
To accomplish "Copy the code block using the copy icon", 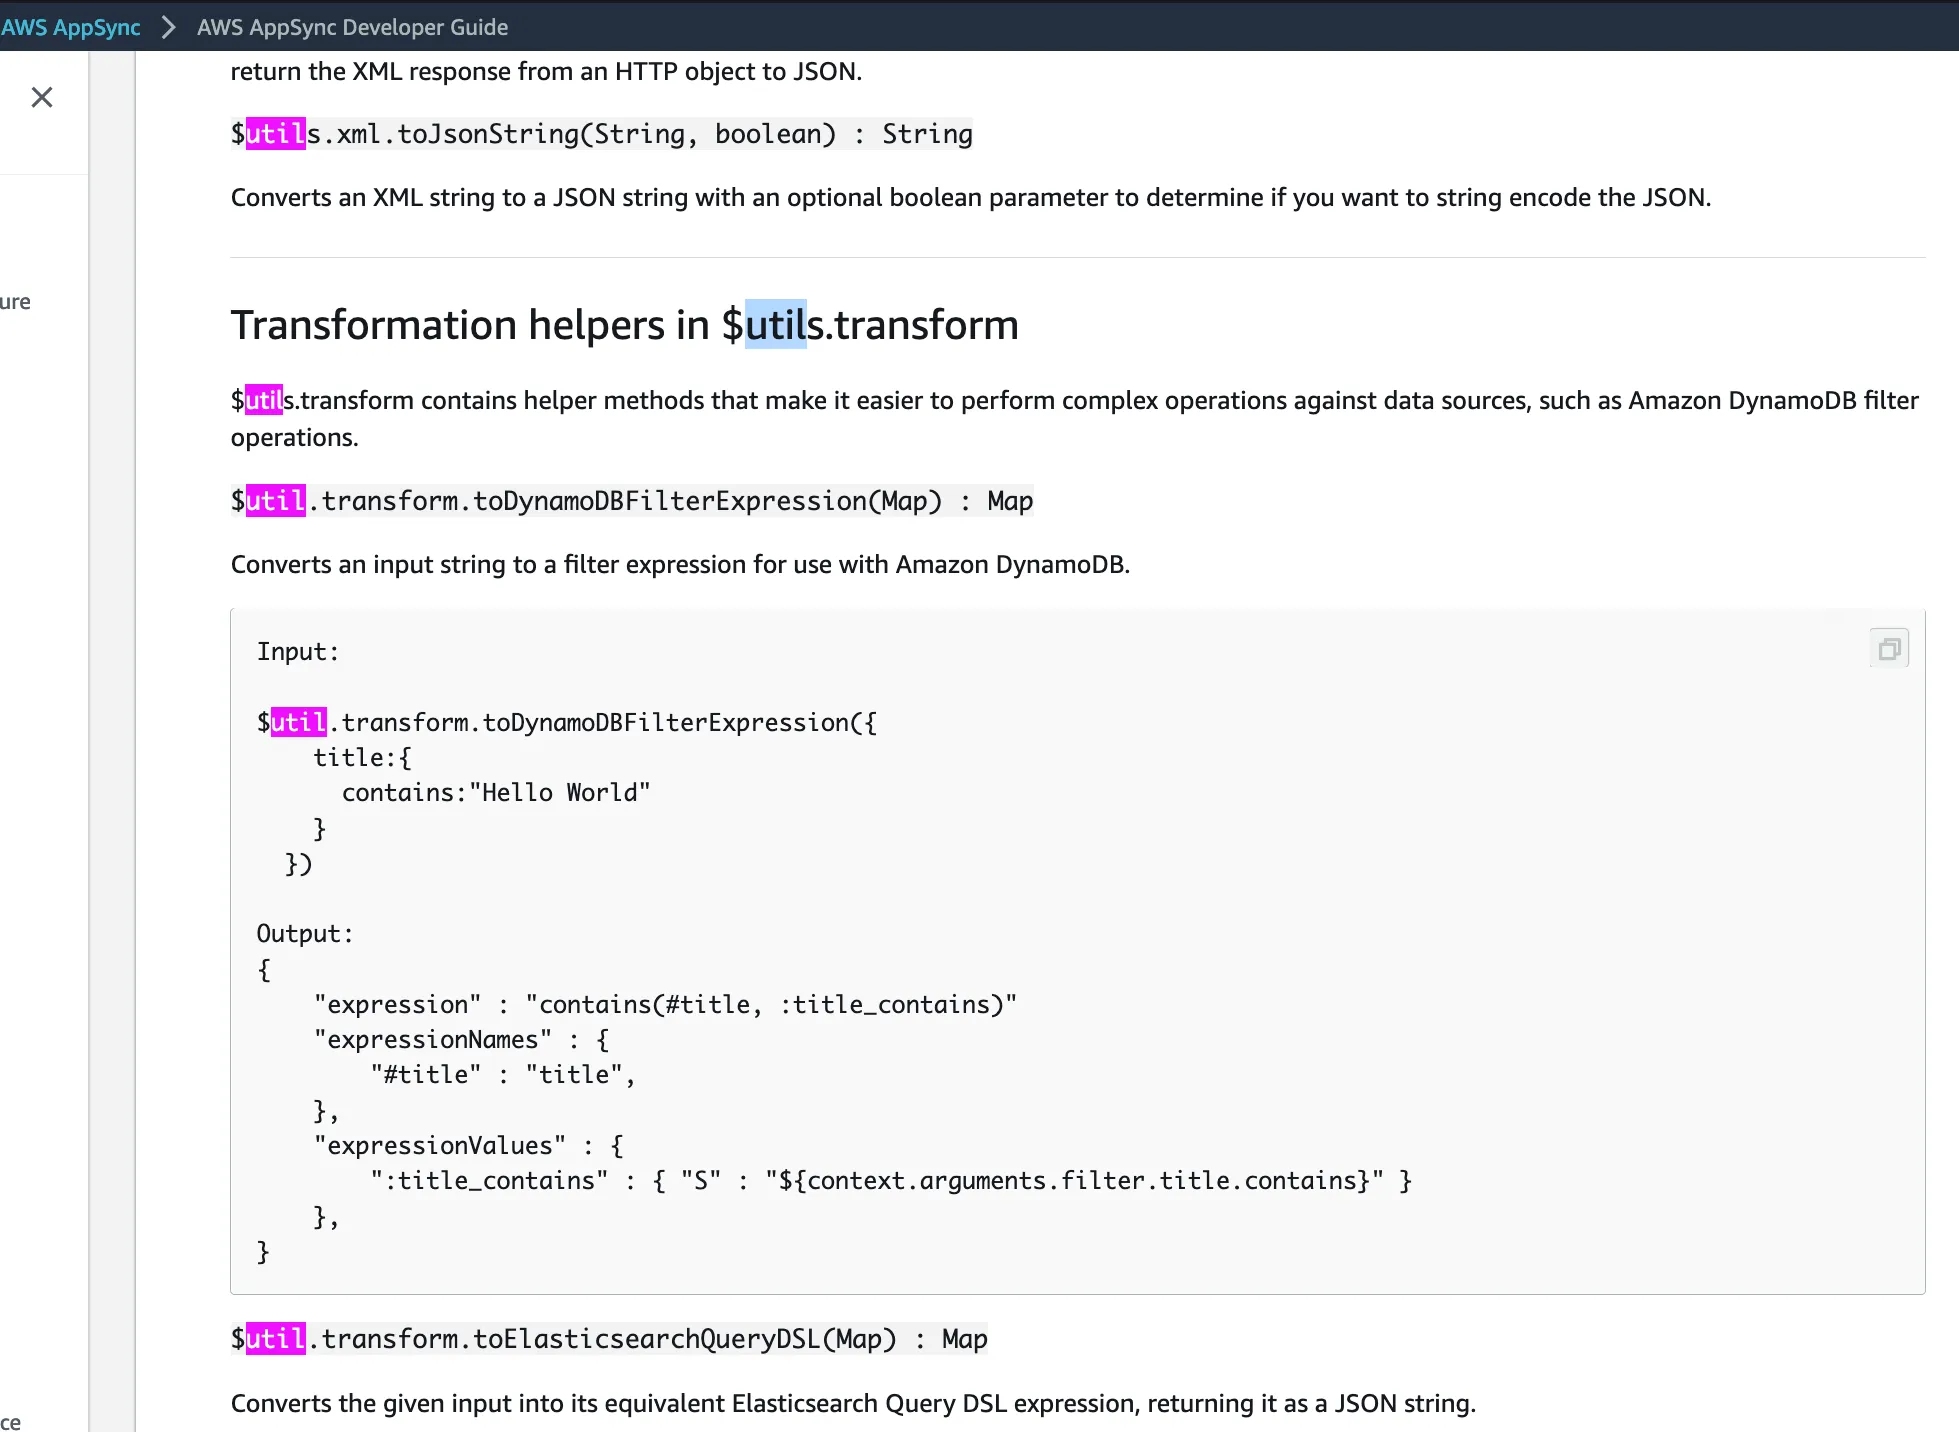I will click(x=1889, y=649).
